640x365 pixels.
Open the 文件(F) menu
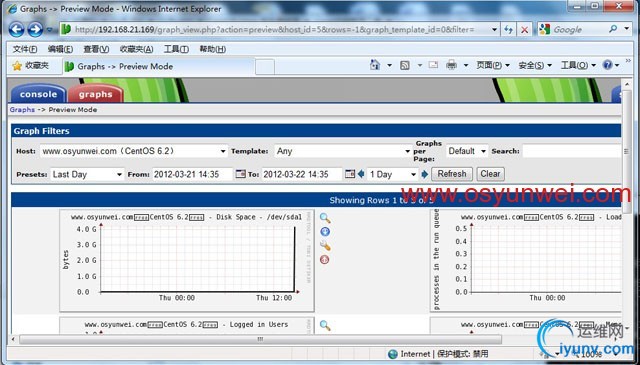point(25,49)
